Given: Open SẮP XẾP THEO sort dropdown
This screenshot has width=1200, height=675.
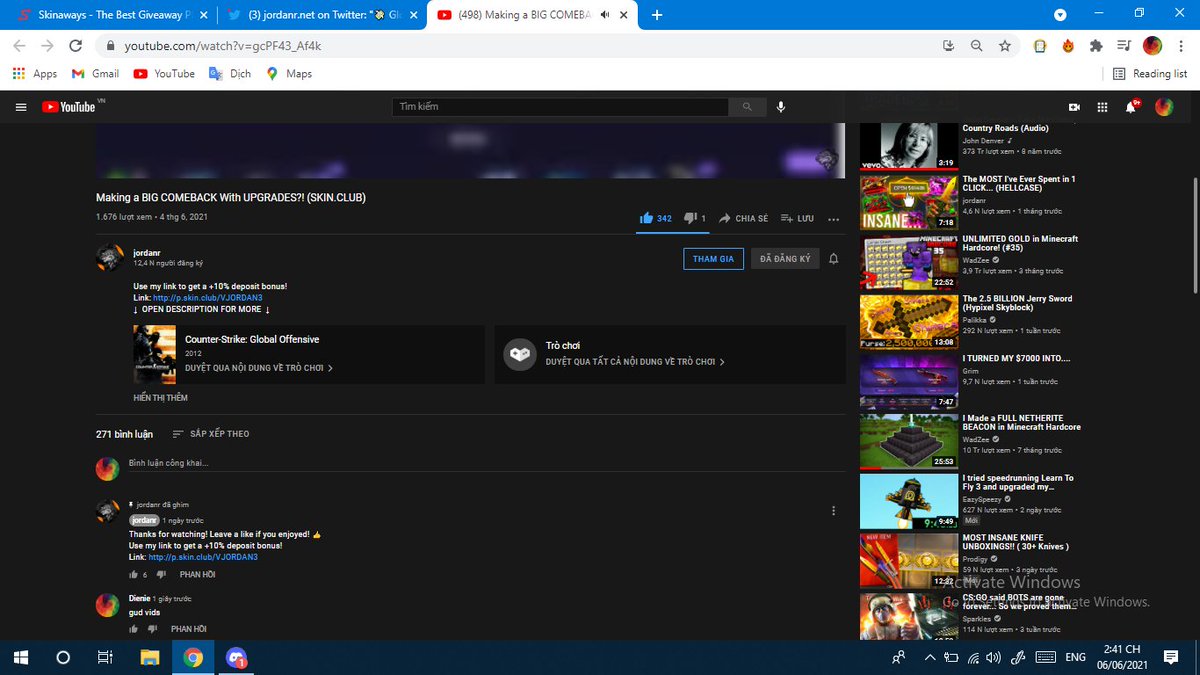Looking at the screenshot, I should click(211, 434).
